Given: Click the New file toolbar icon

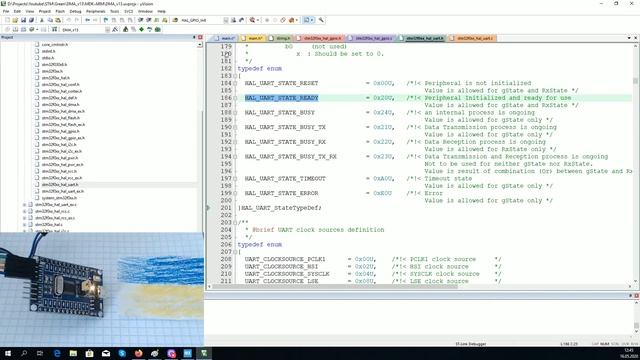Looking at the screenshot, I should pos(7,20).
